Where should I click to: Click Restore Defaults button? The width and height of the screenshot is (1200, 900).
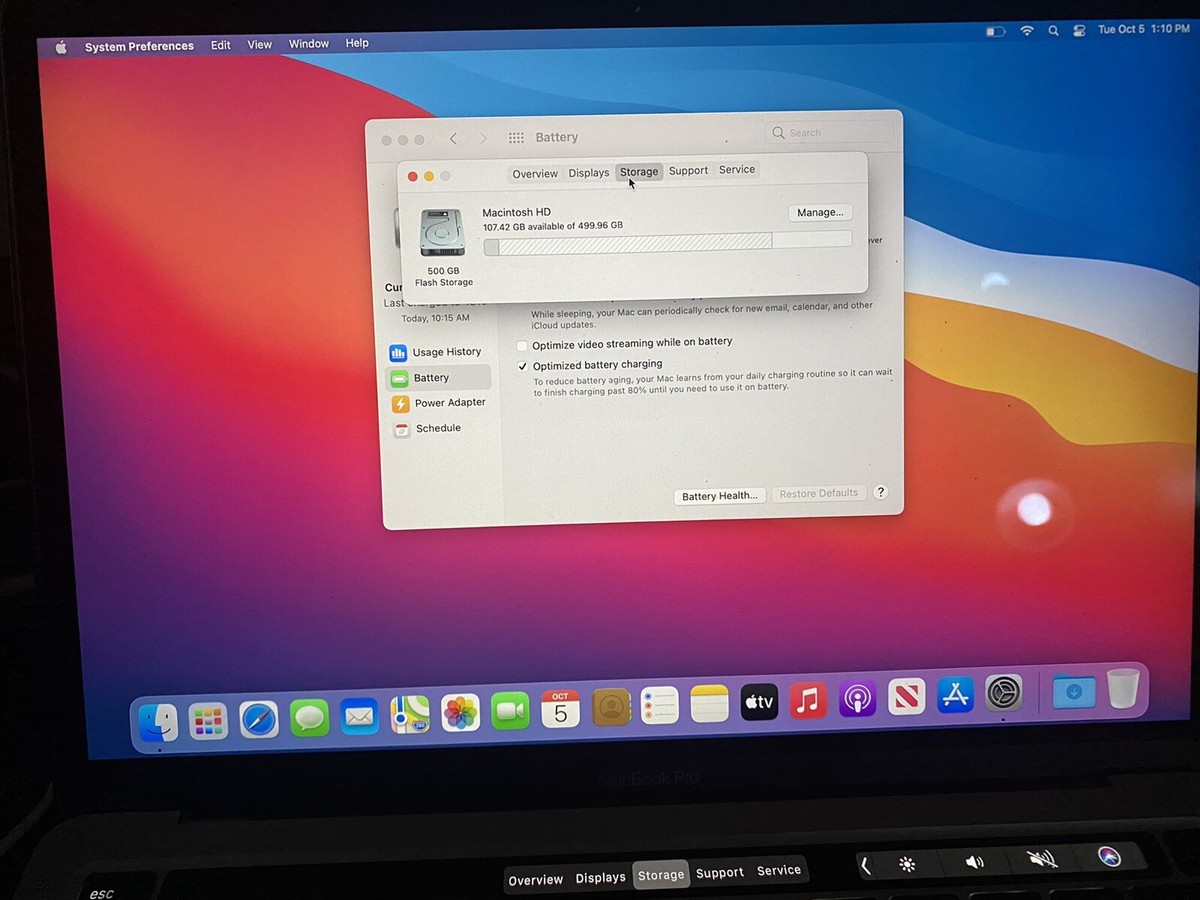(819, 494)
